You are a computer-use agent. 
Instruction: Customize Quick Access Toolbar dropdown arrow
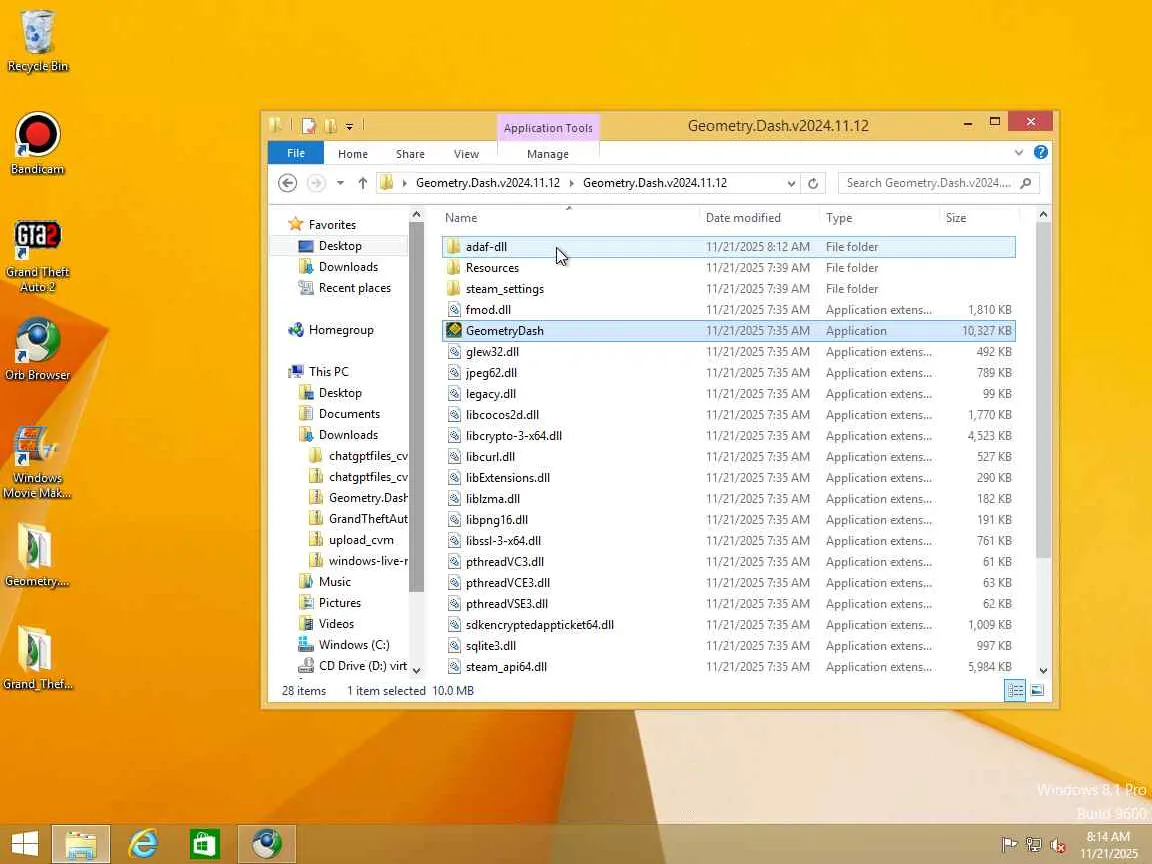pyautogui.click(x=349, y=126)
